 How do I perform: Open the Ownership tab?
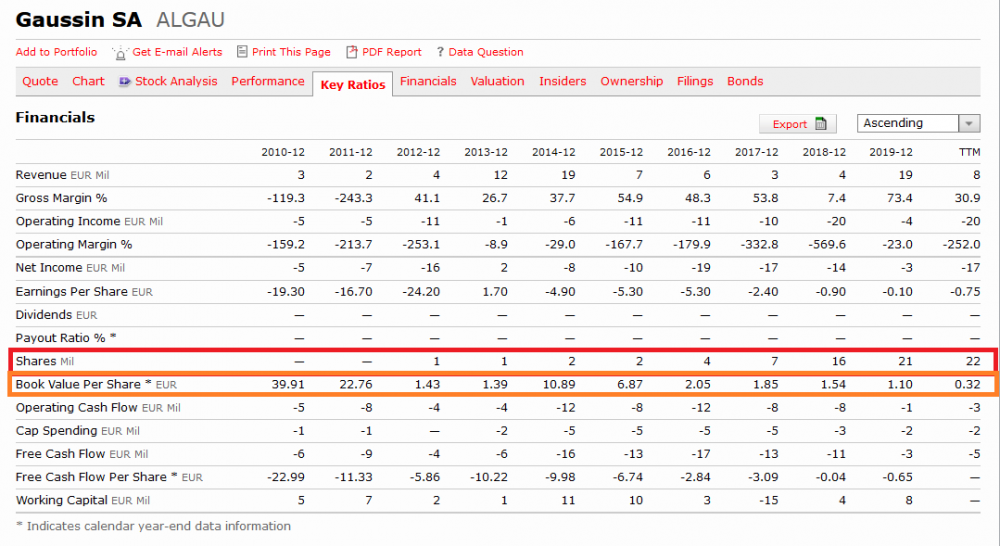point(631,81)
